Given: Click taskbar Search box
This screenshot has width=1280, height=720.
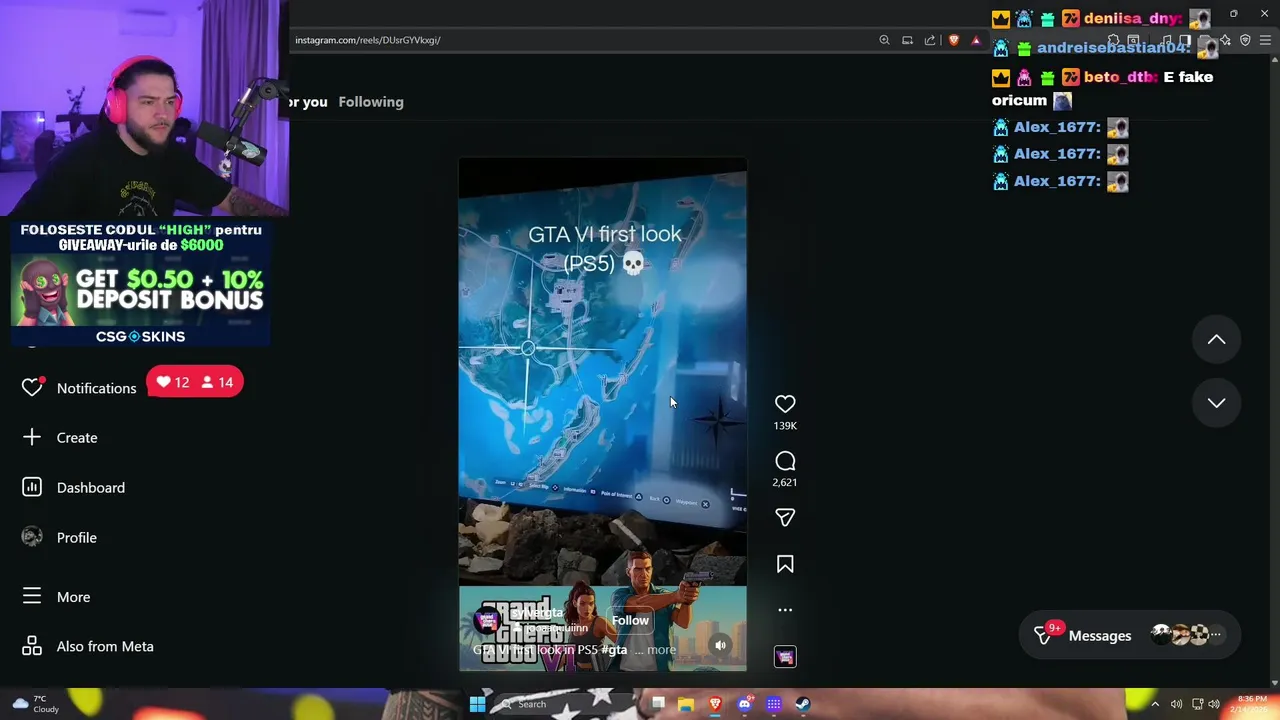Looking at the screenshot, I should pyautogui.click(x=565, y=704).
